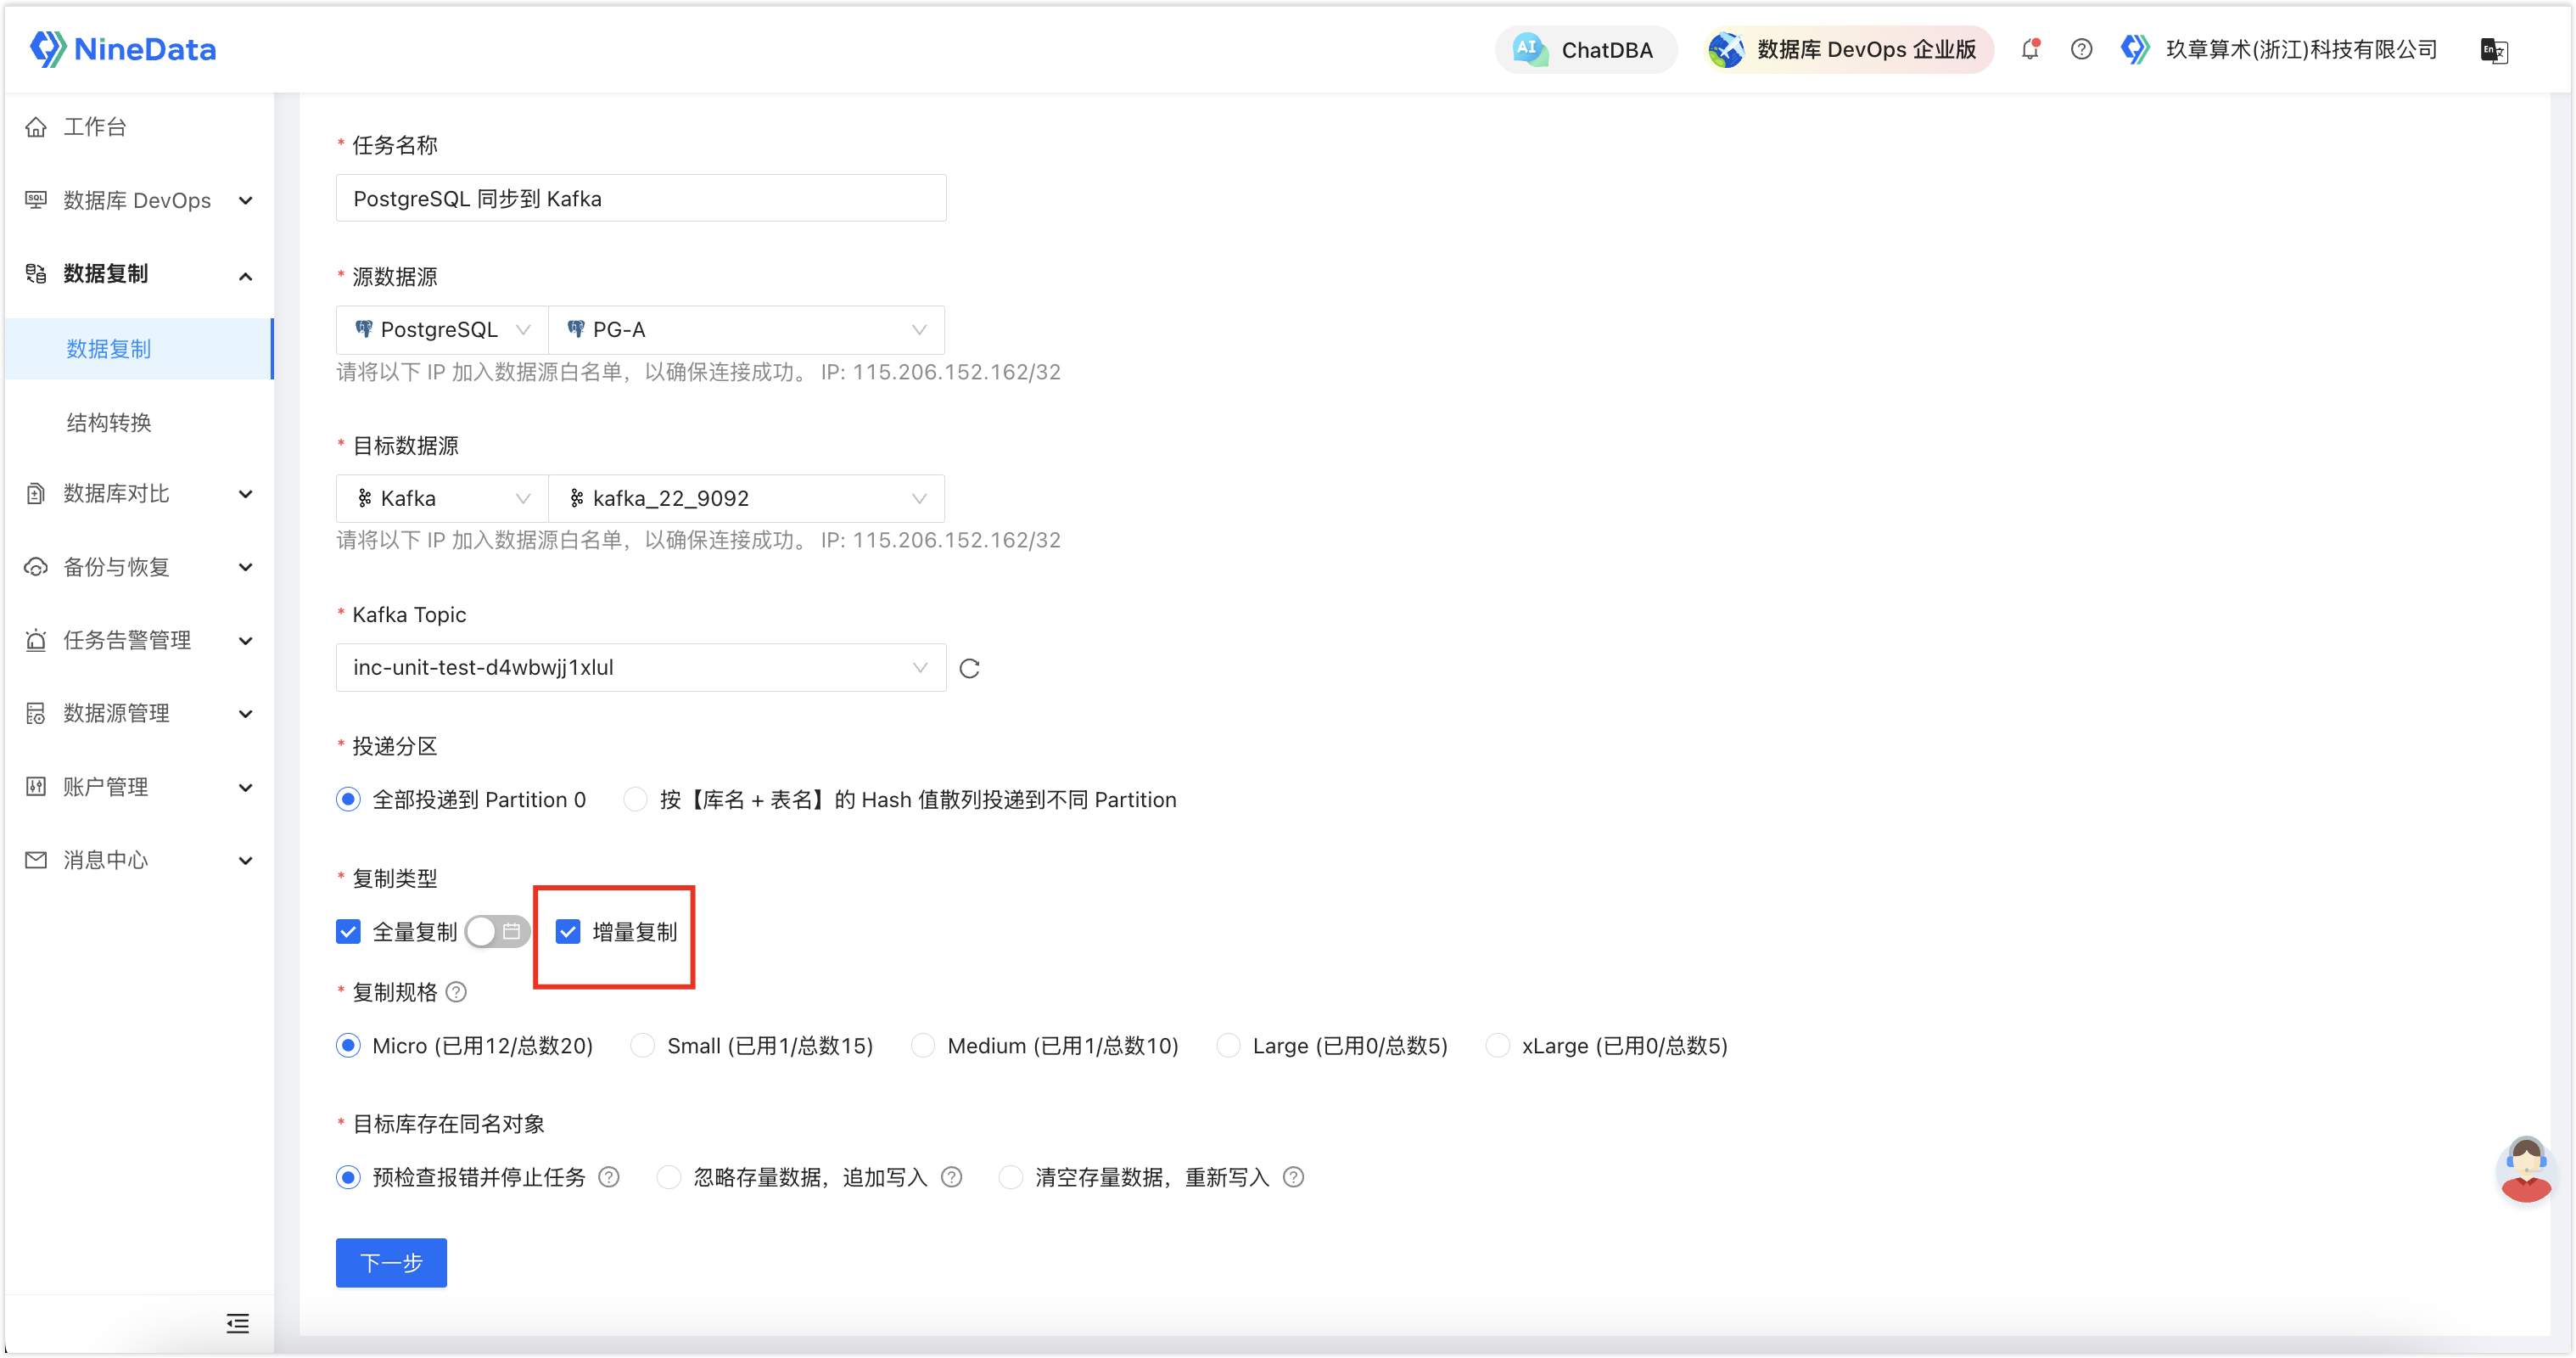
Task: Toggle the scheduled start switch for 全量复制
Action: 497,932
